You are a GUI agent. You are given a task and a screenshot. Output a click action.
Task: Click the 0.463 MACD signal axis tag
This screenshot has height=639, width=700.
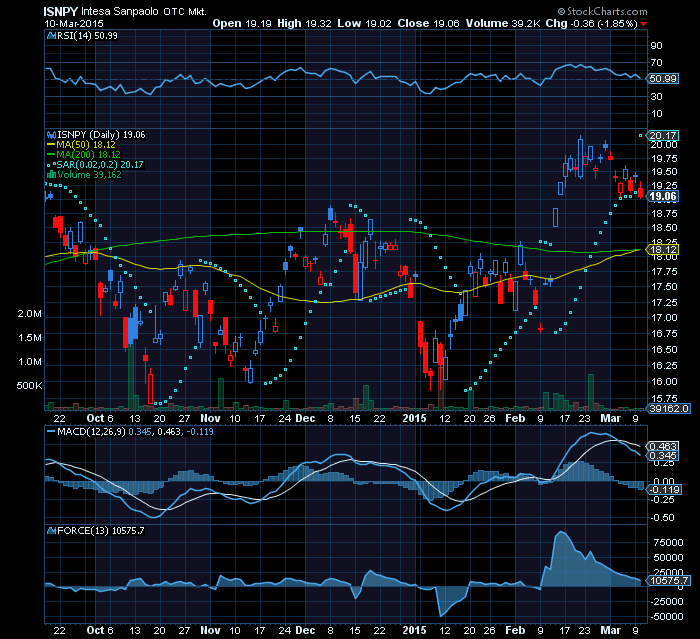click(663, 446)
